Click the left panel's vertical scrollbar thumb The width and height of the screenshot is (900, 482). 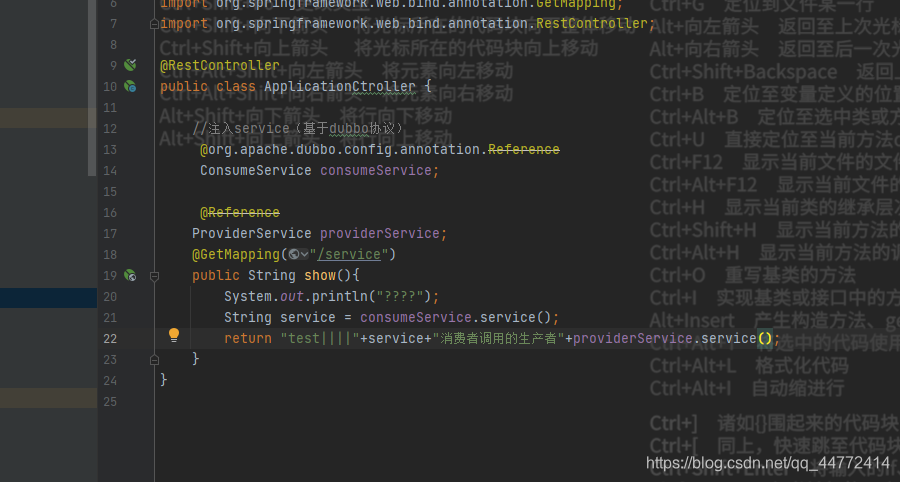[x=92, y=88]
